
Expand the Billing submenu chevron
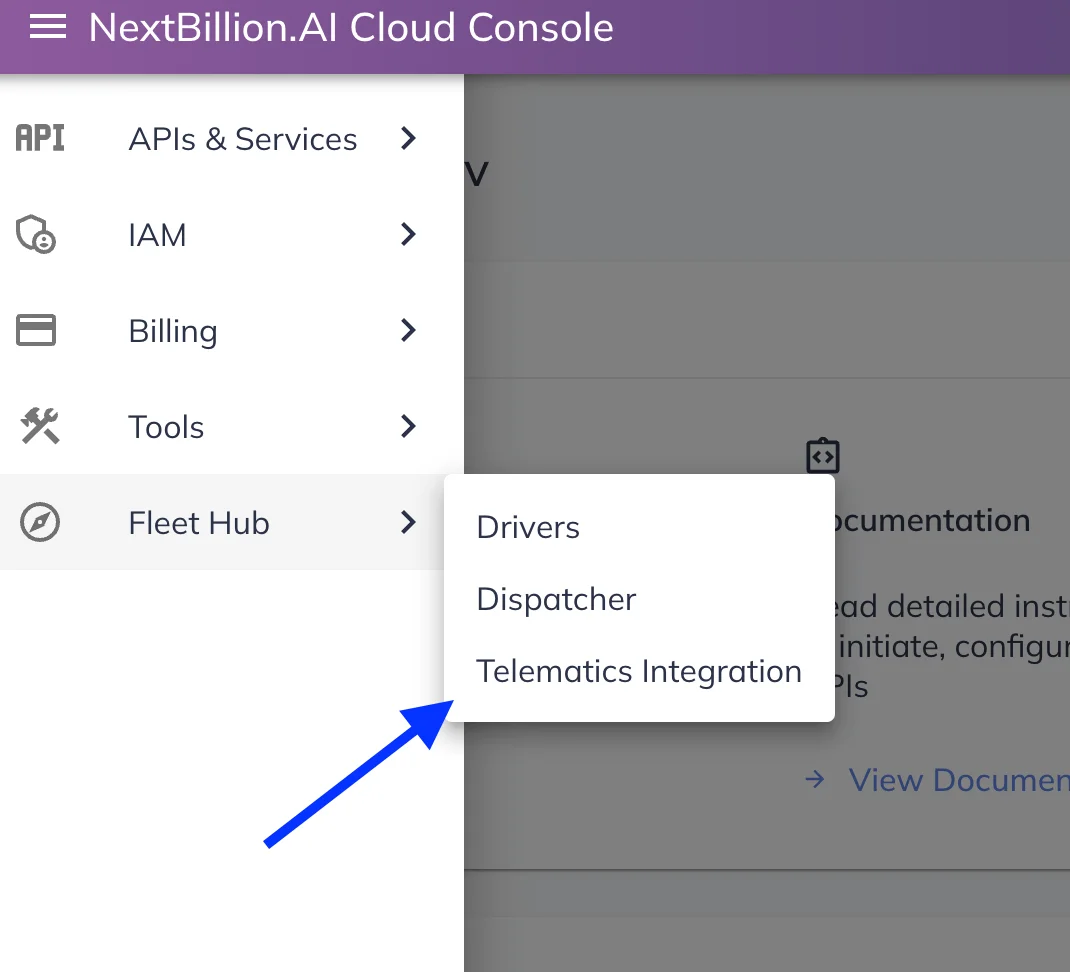(x=408, y=330)
